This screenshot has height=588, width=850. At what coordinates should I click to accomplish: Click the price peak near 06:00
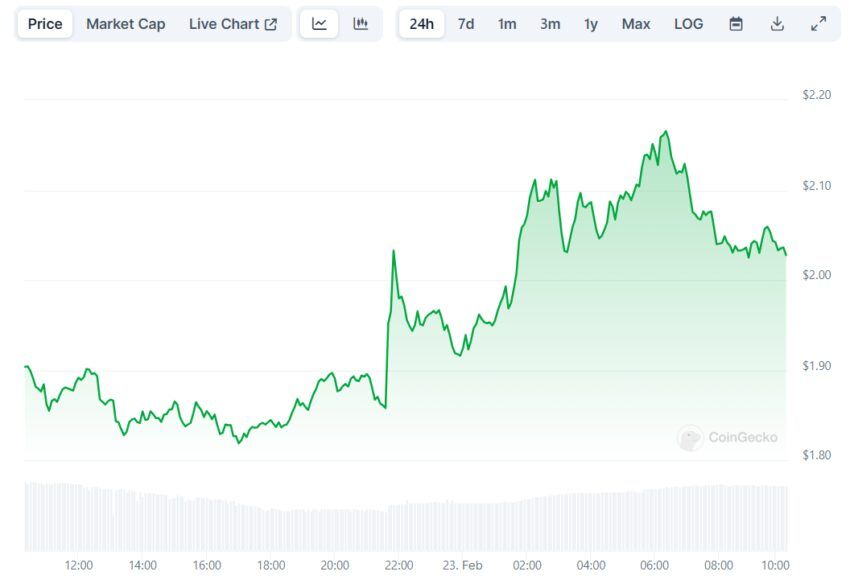665,131
